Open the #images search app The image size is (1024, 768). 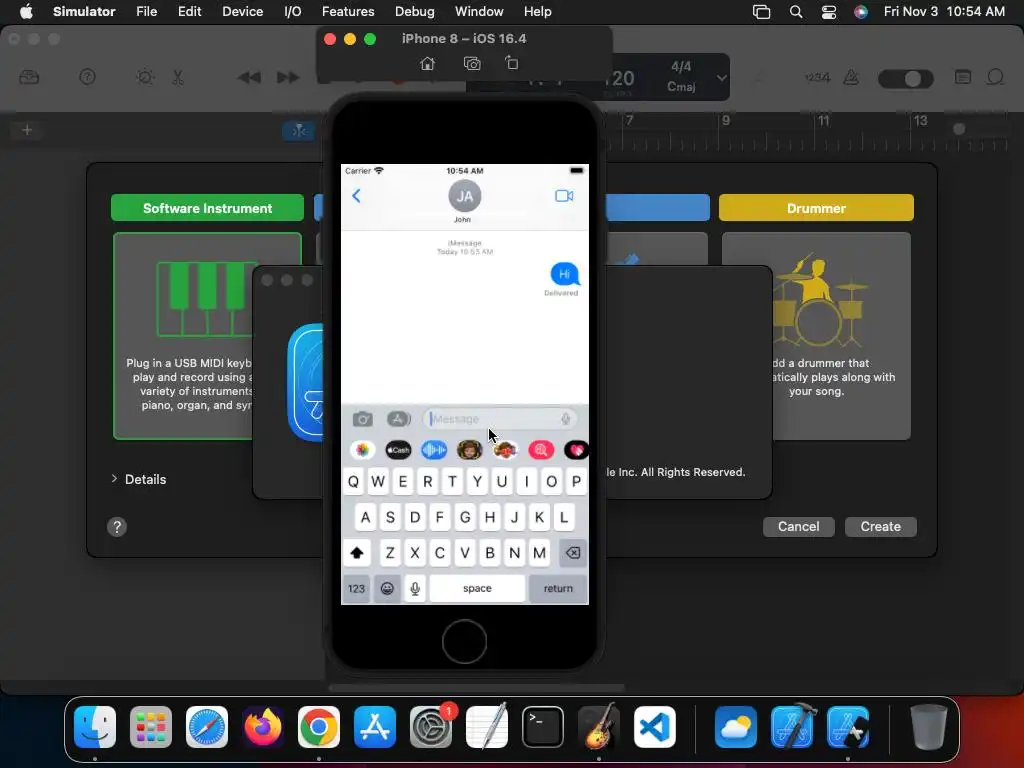(x=541, y=450)
